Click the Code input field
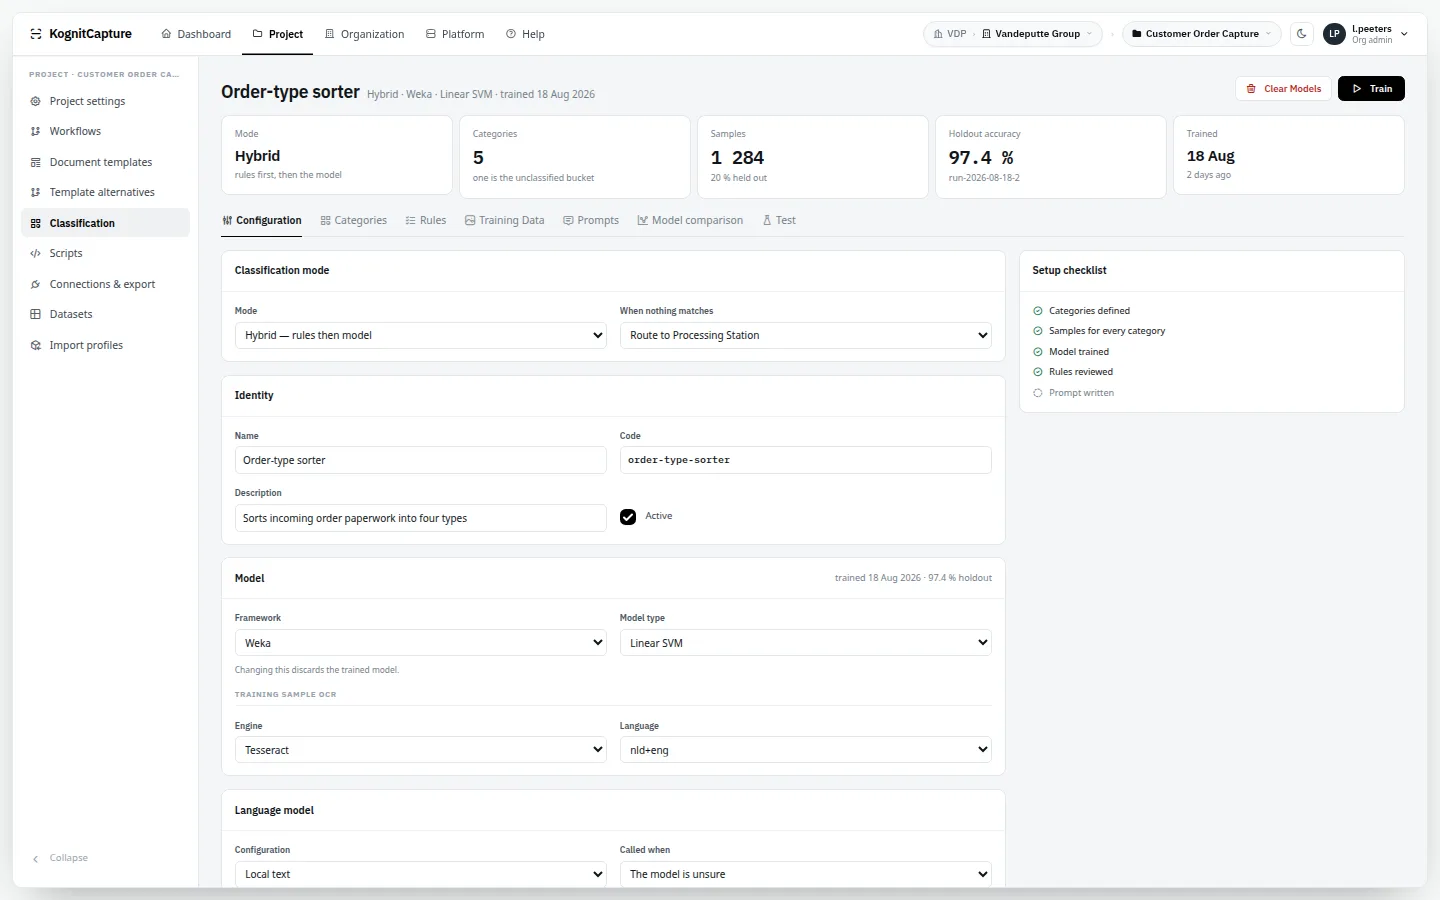Image resolution: width=1440 pixels, height=900 pixels. pos(806,460)
